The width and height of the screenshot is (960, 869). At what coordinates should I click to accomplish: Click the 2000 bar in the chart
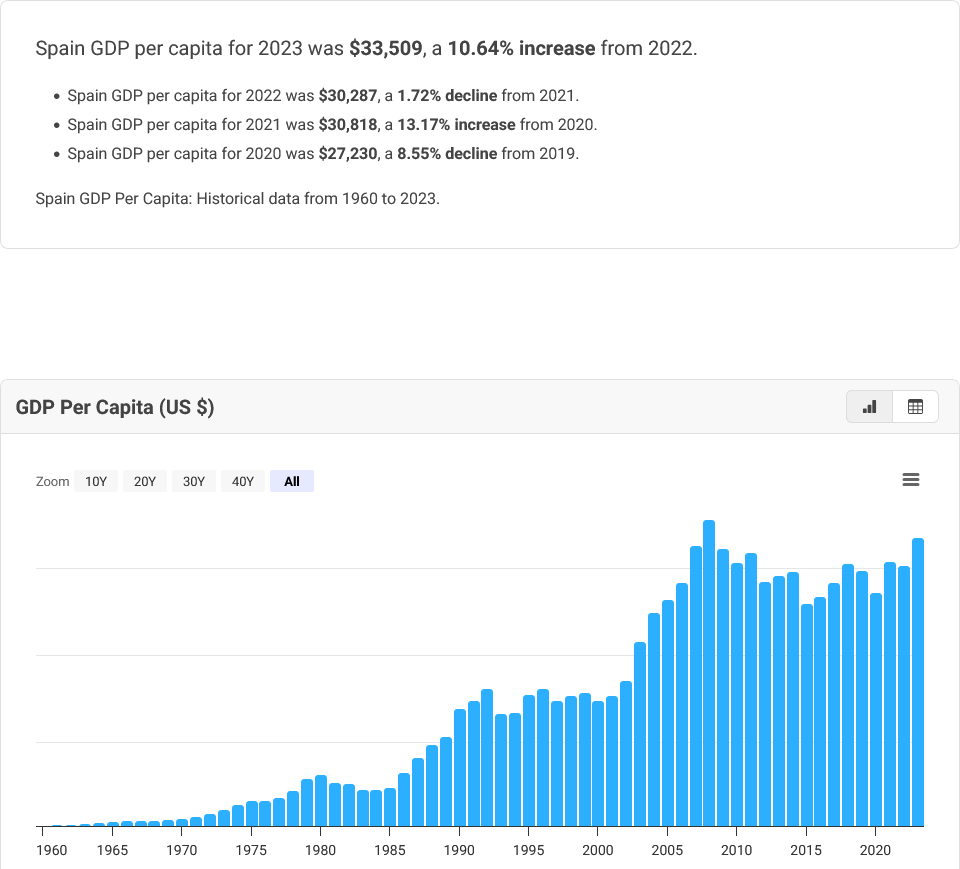pyautogui.click(x=598, y=764)
